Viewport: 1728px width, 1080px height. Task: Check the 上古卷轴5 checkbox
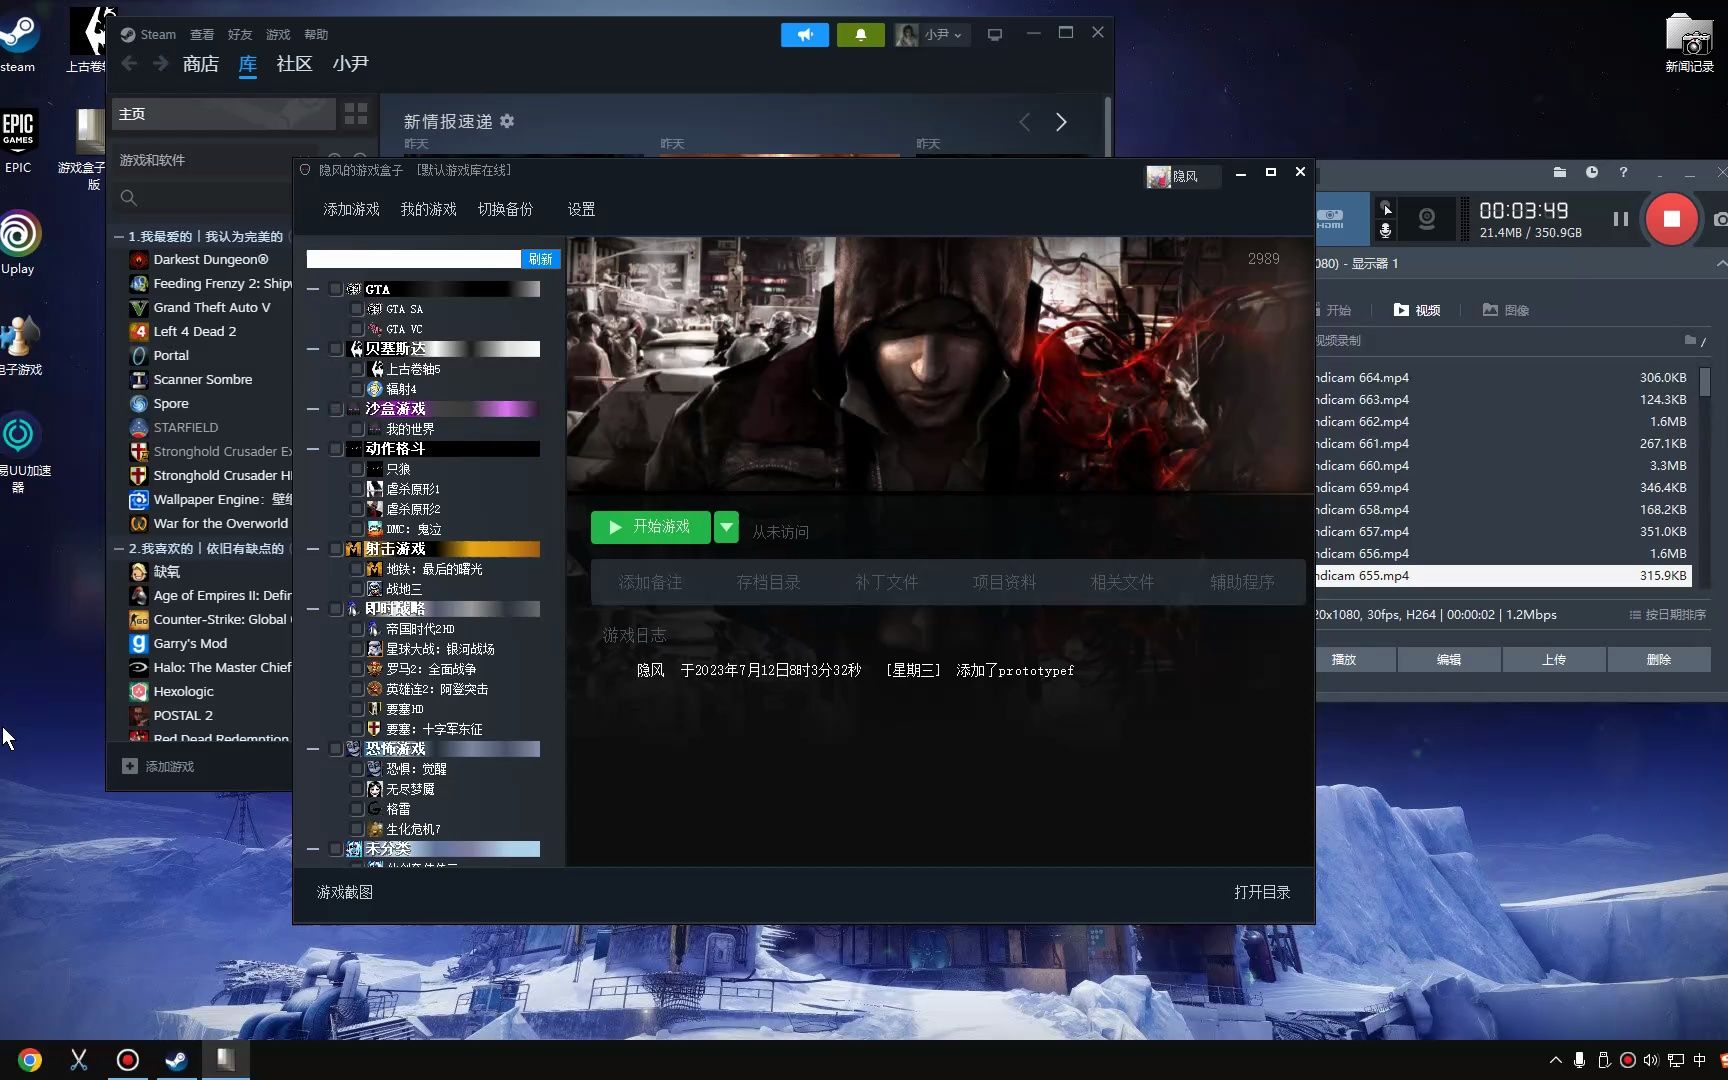click(x=357, y=369)
